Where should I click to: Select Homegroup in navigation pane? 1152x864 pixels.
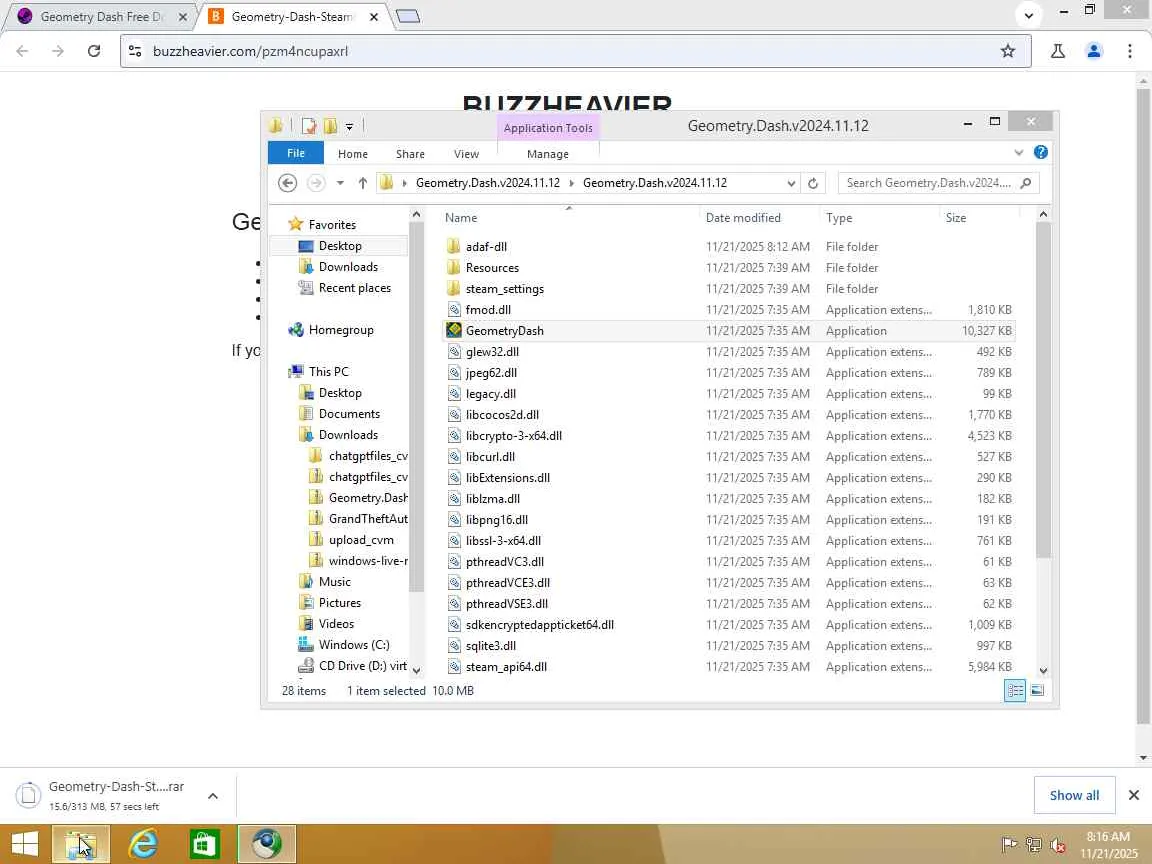coord(341,330)
